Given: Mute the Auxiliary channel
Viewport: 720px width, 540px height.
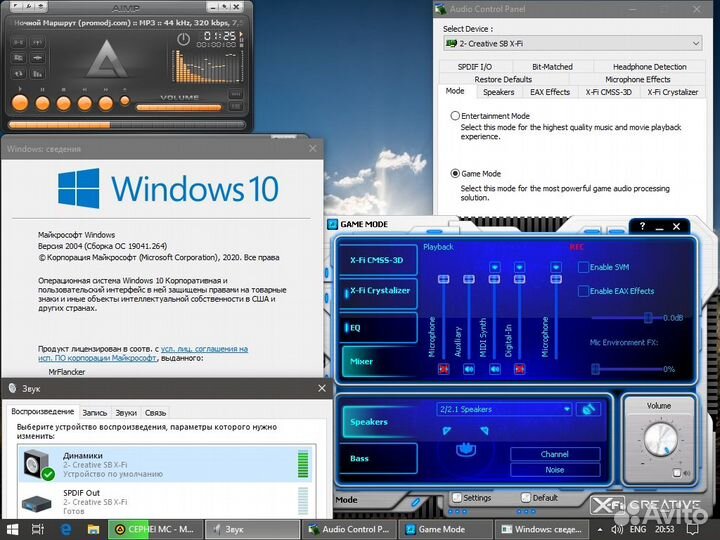Looking at the screenshot, I should [x=469, y=369].
